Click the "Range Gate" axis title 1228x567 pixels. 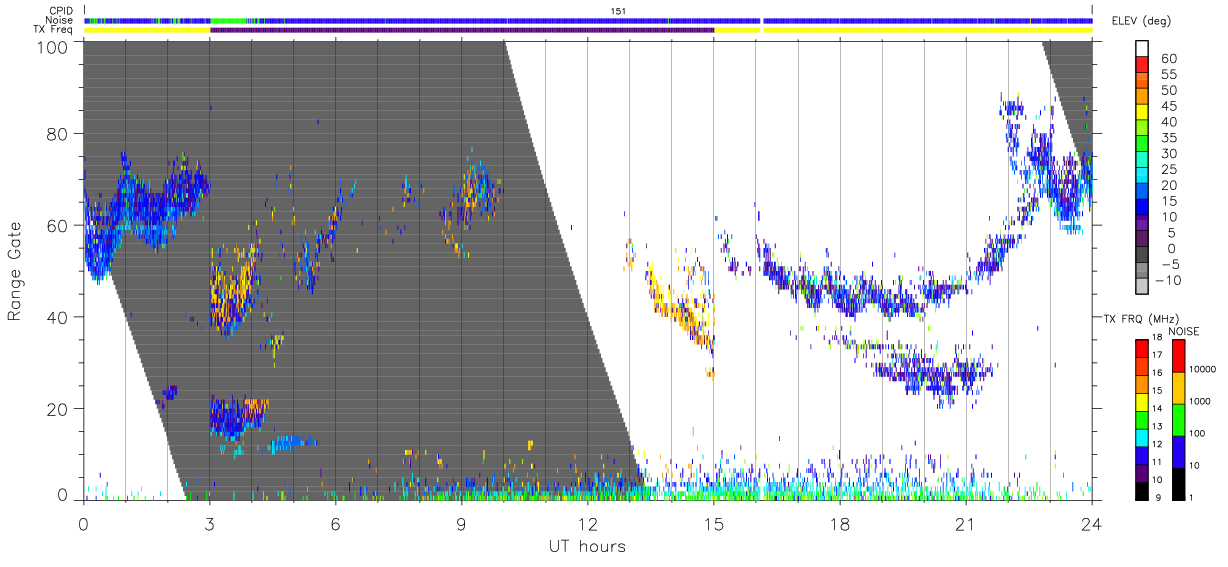click(x=14, y=271)
